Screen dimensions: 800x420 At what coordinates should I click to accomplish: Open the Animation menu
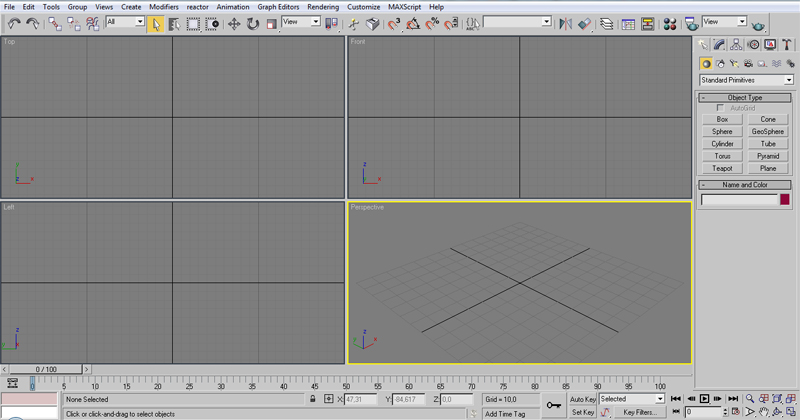click(233, 7)
